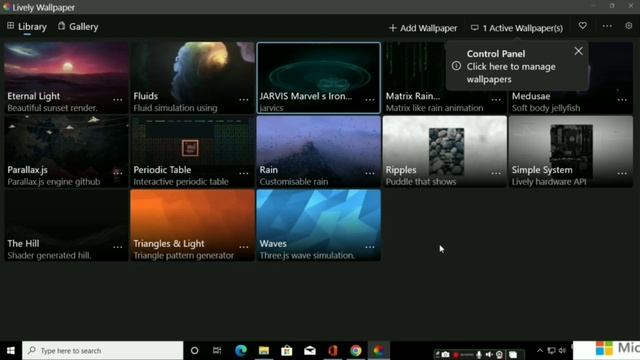The width and height of the screenshot is (640, 360).
Task: Click the volume icon in system tray
Action: coord(562,351)
